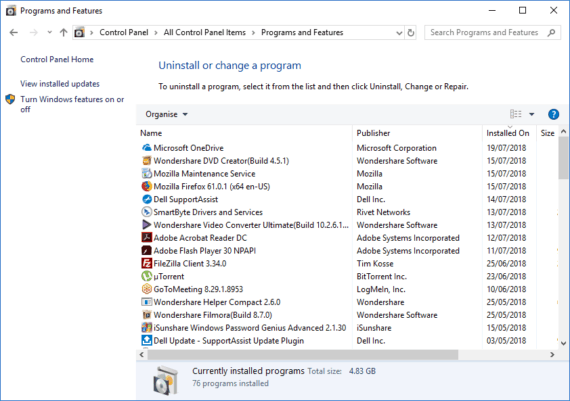The height and width of the screenshot is (401, 570).
Task: Click the µTorrent icon
Action: [146, 276]
